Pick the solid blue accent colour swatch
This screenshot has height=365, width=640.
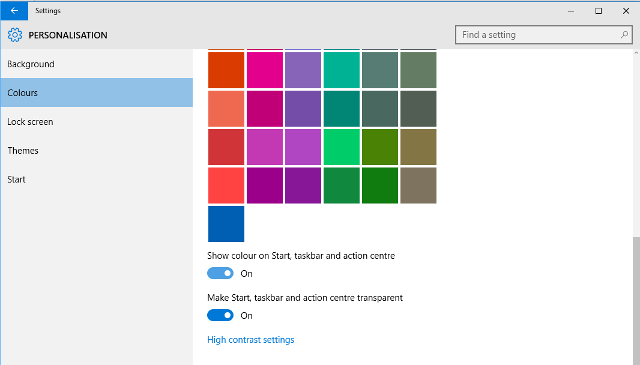point(226,224)
